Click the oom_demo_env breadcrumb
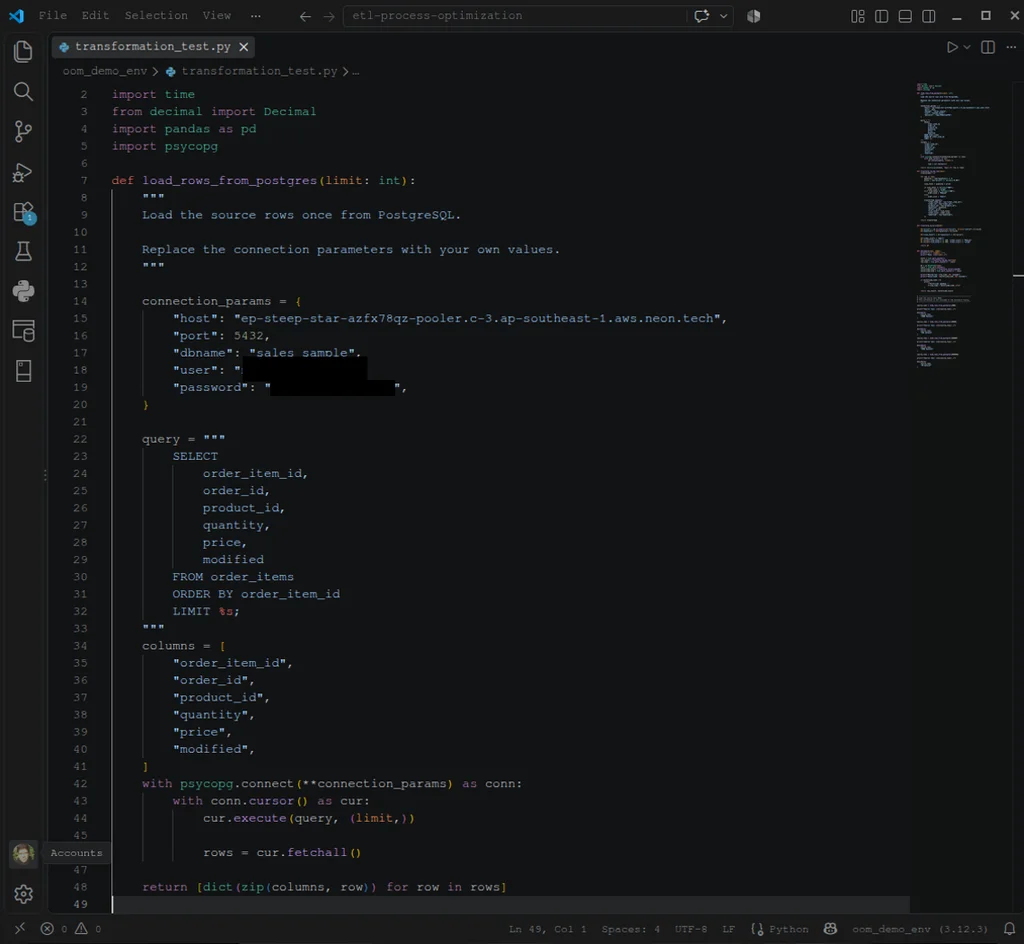Viewport: 1024px width, 944px height. [x=104, y=71]
